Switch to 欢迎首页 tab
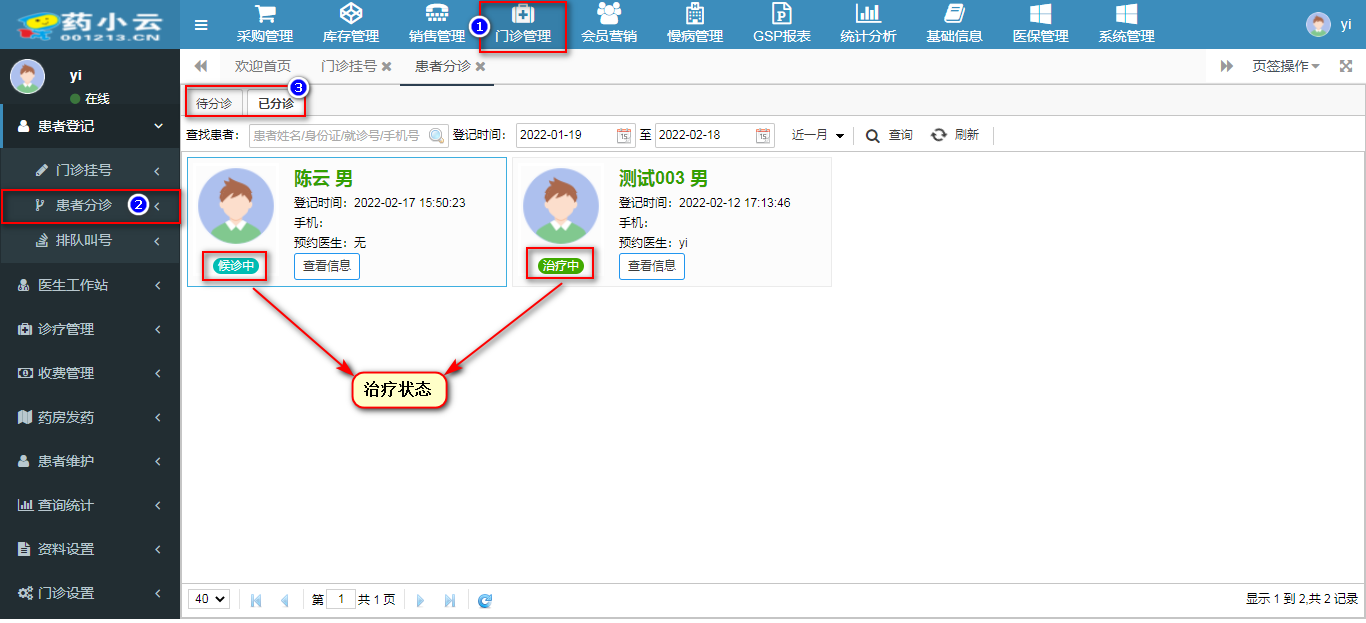 pyautogui.click(x=263, y=66)
